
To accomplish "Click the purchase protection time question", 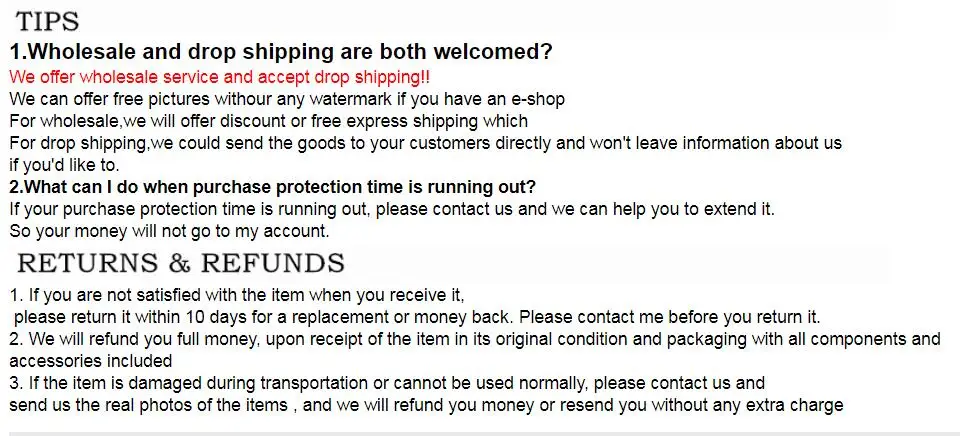I will coord(273,186).
